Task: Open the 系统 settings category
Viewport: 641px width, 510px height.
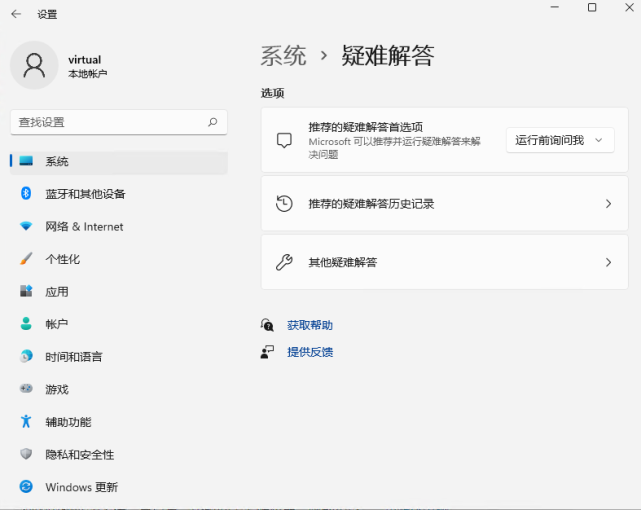Action: (119, 161)
